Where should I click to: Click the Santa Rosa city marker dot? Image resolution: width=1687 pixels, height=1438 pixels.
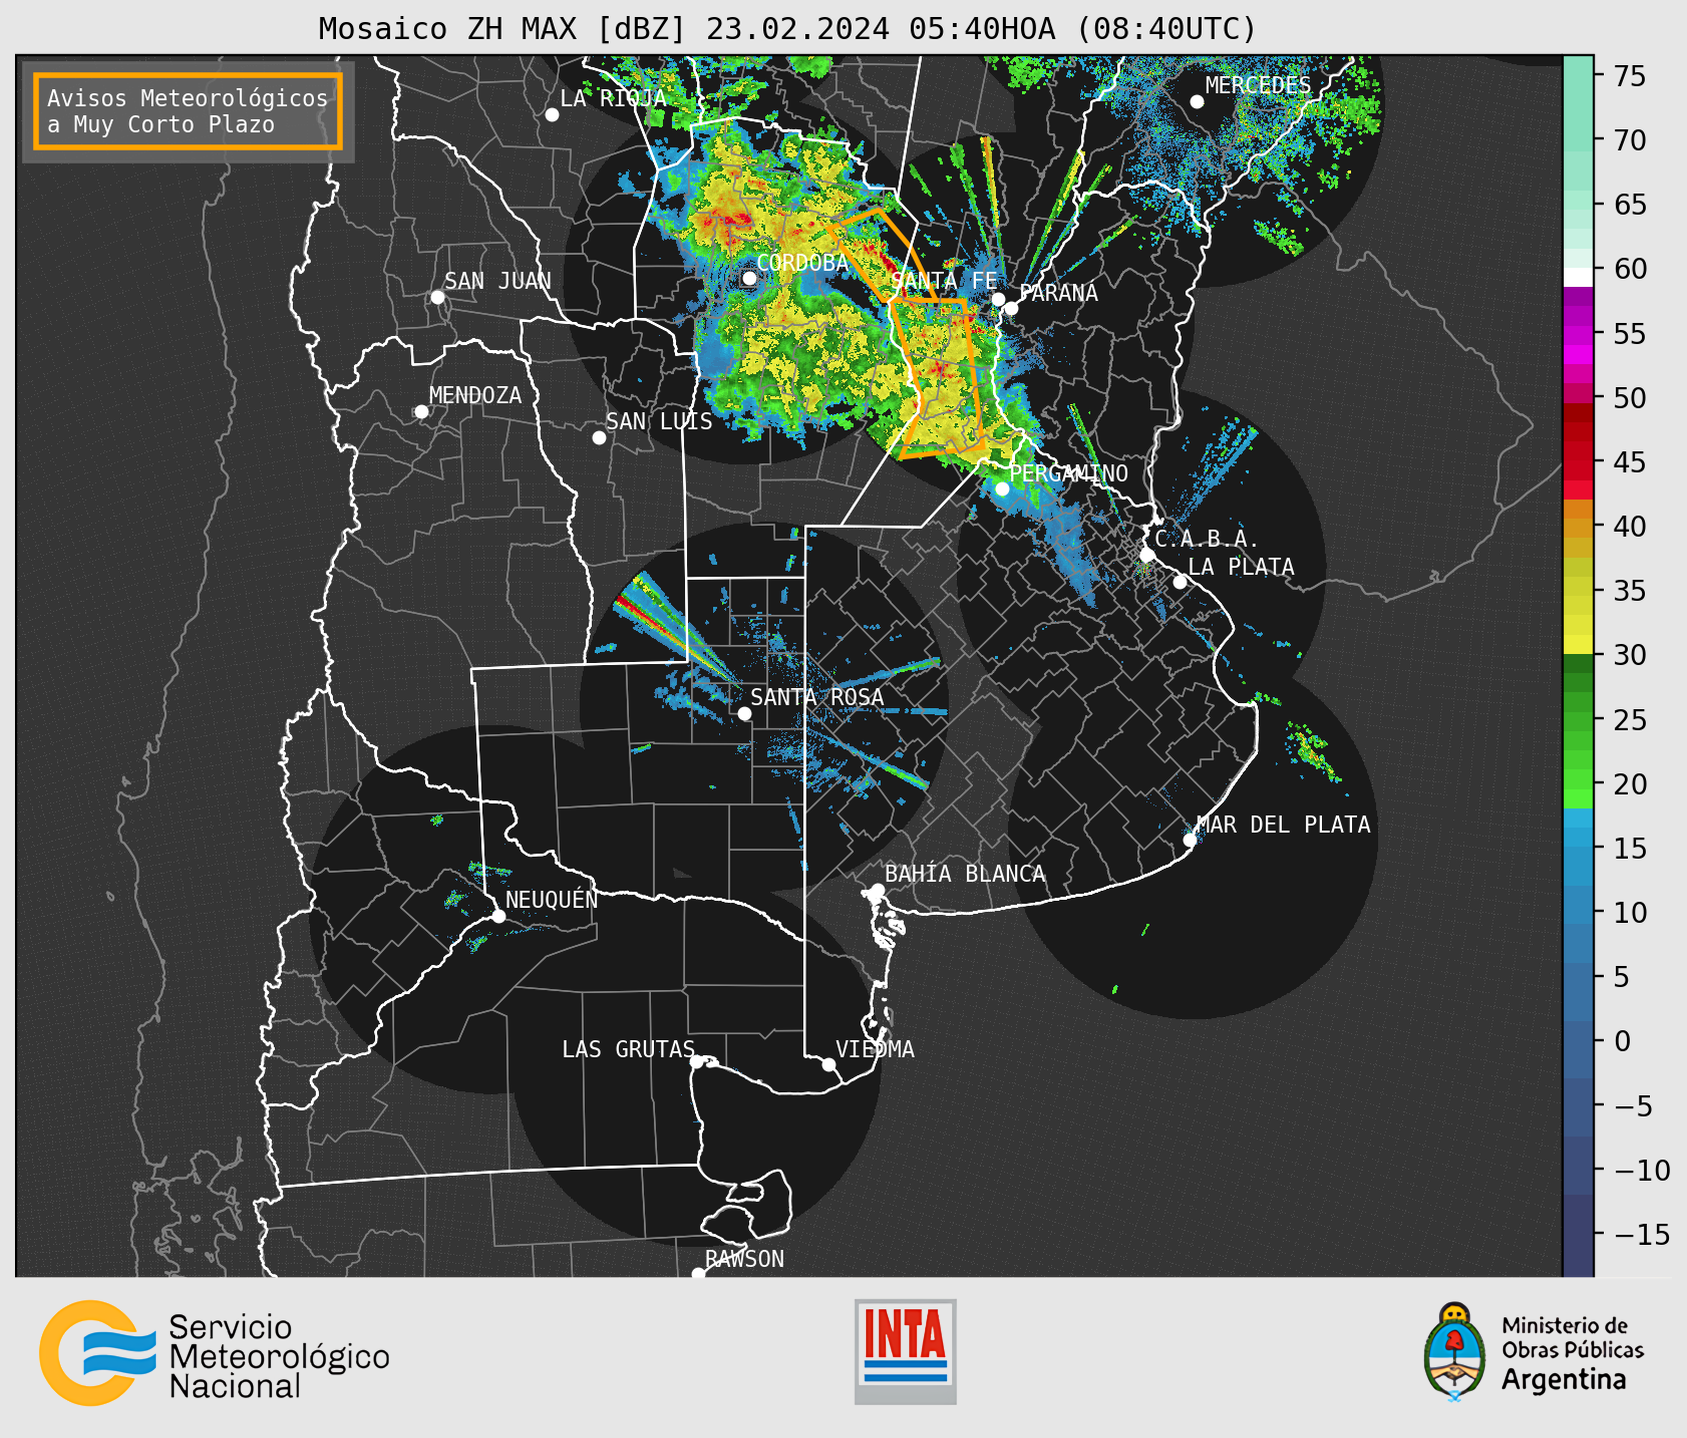(x=744, y=714)
